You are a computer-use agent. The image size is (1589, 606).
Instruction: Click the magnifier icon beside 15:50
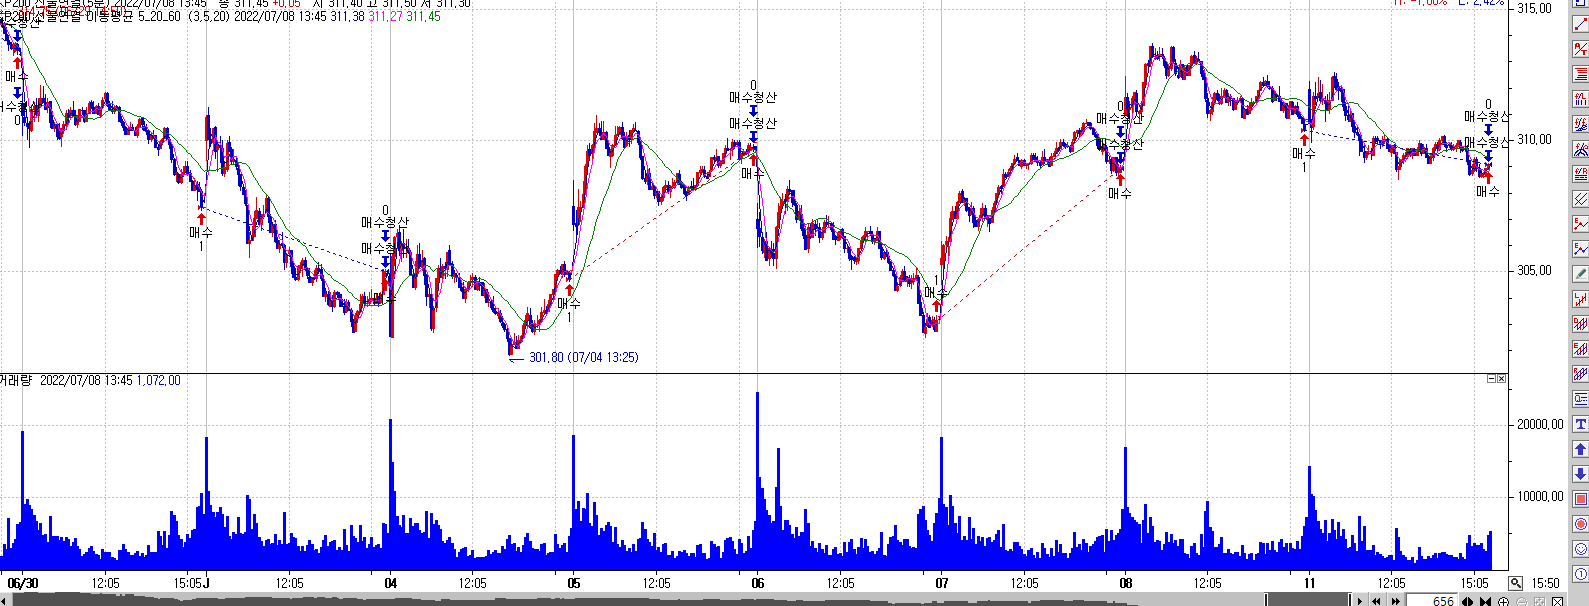1516,583
